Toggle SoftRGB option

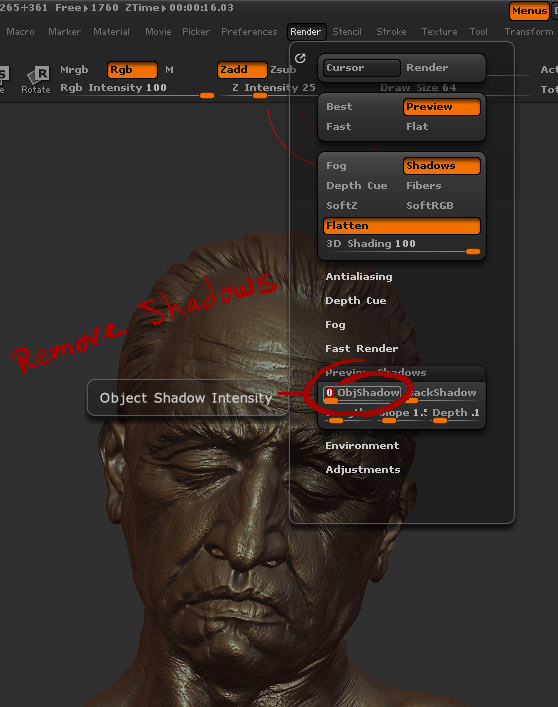[430, 206]
